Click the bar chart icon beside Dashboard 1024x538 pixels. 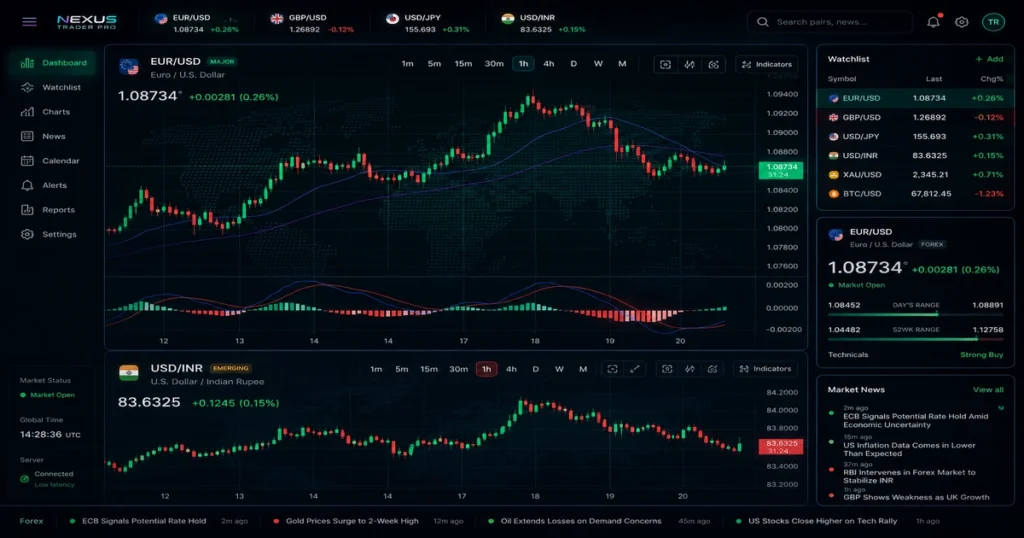[x=27, y=63]
